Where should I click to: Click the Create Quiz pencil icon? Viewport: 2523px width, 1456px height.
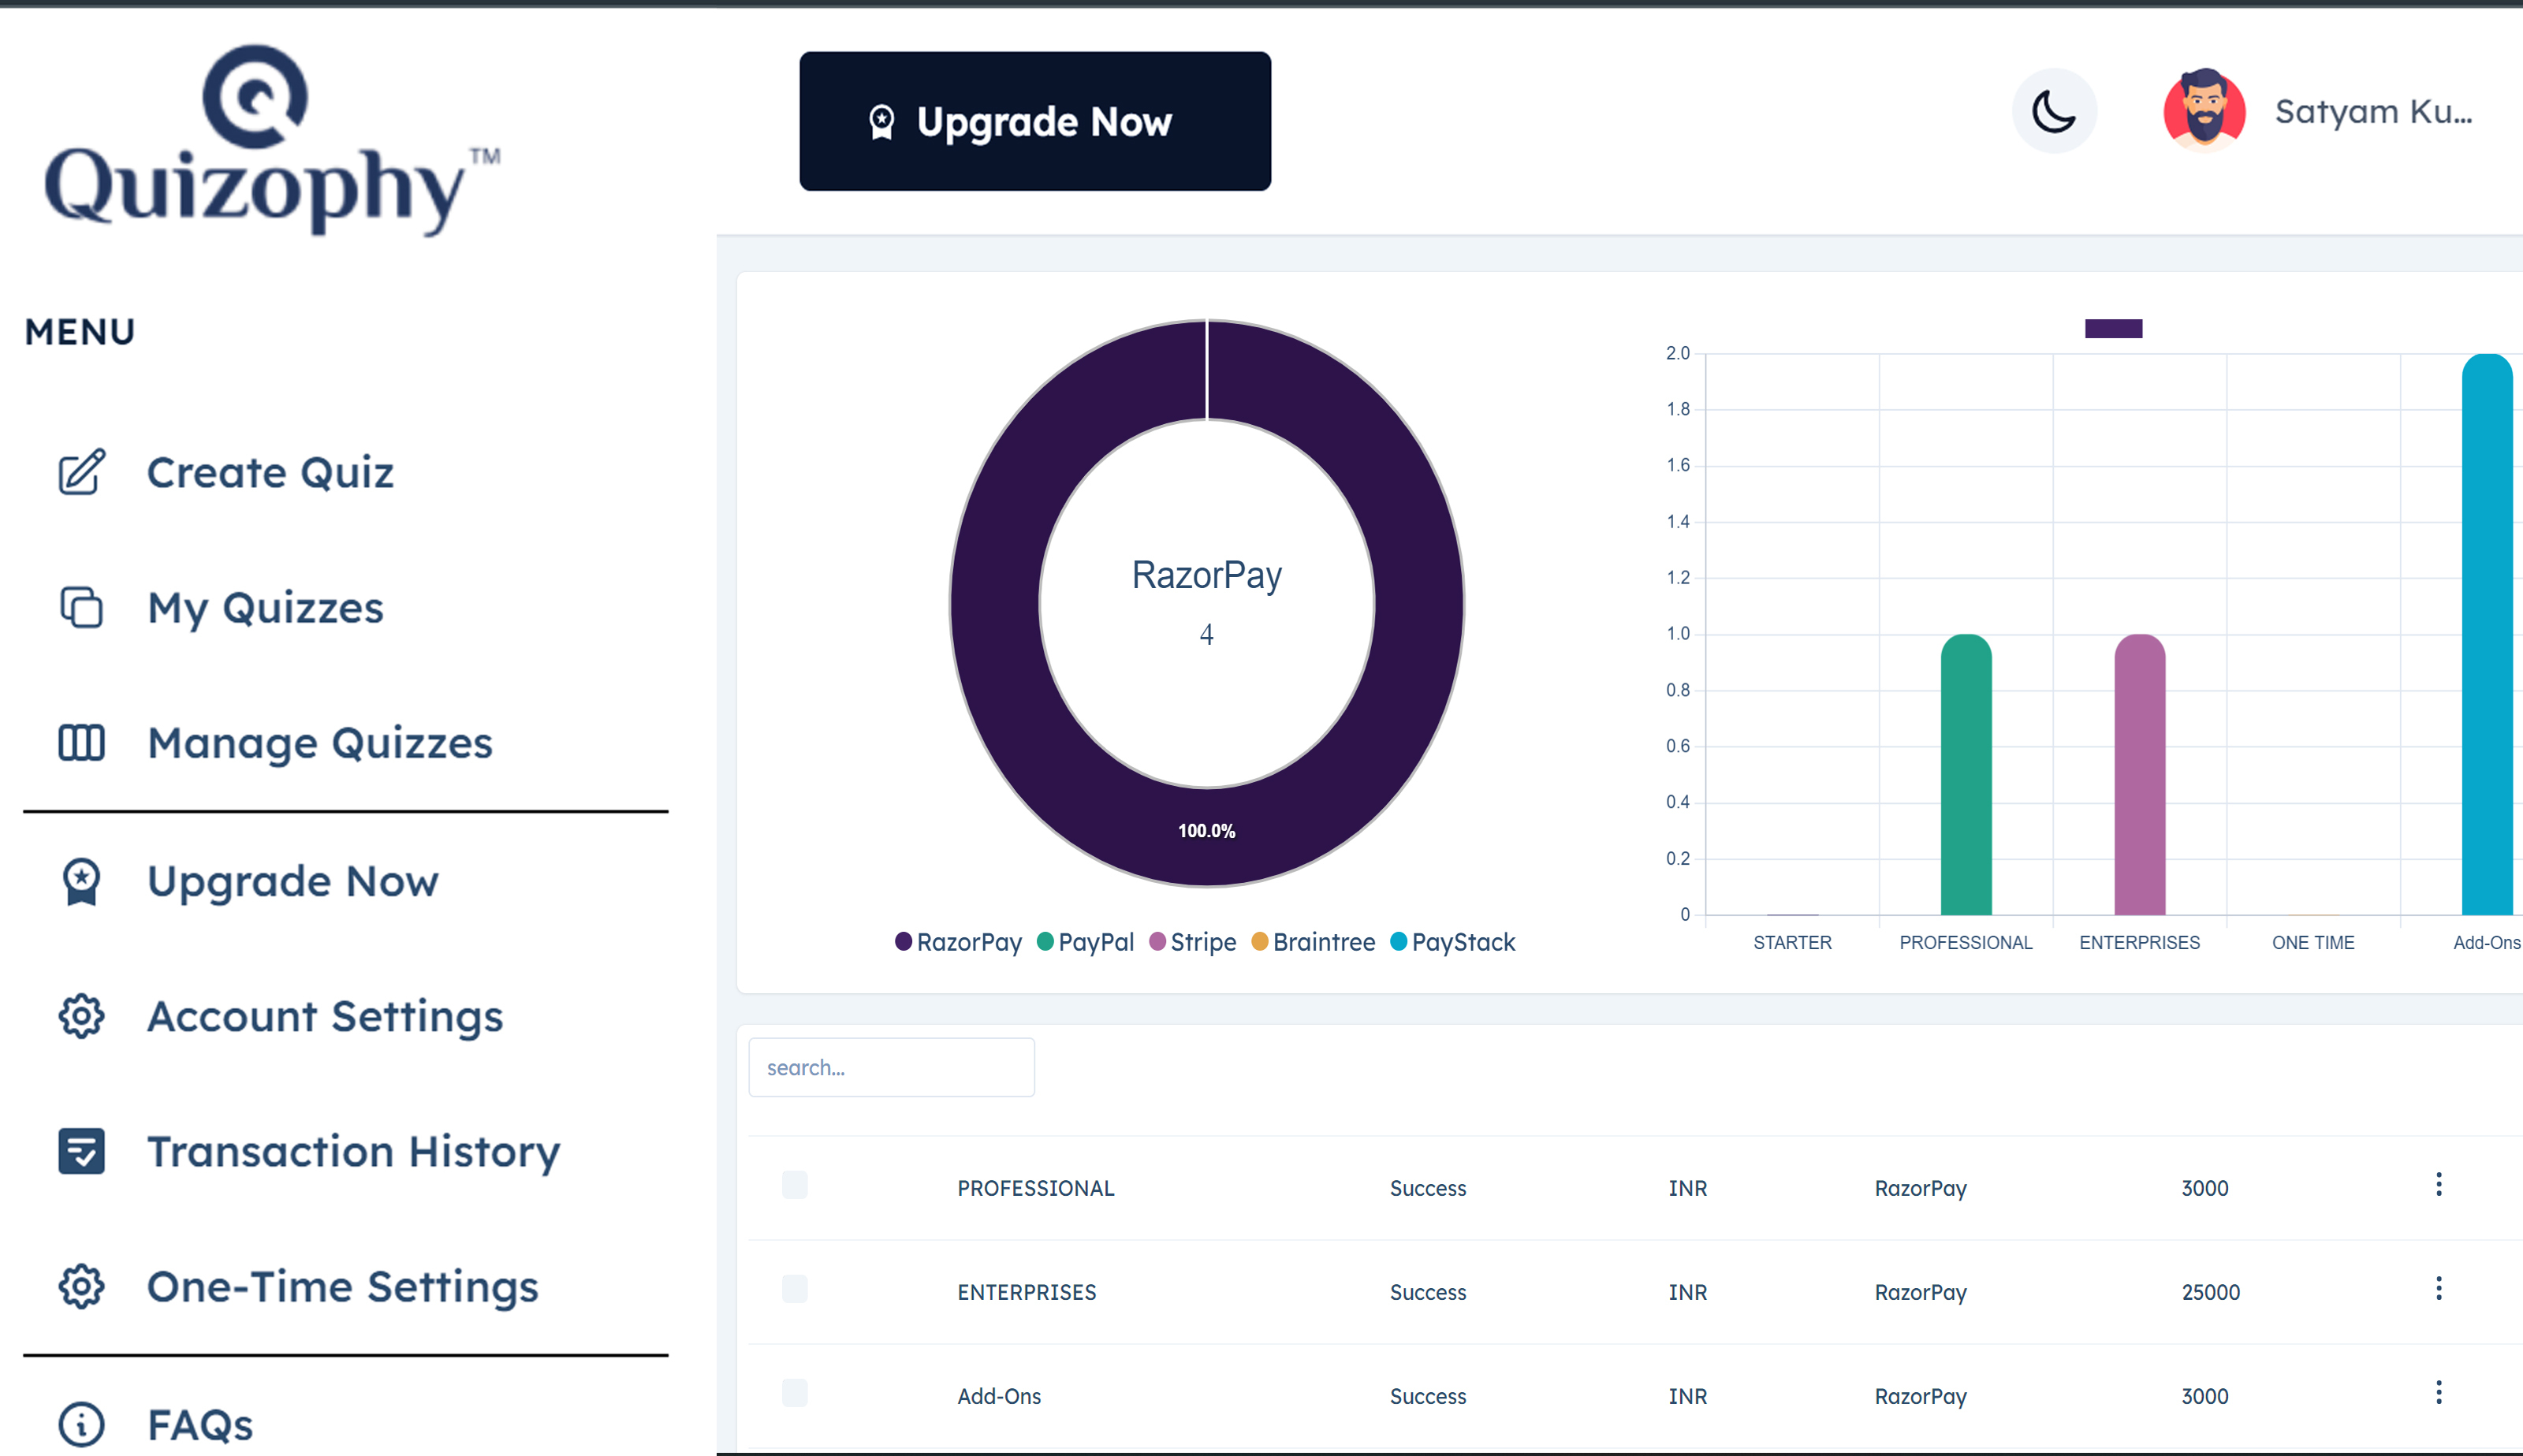pos(81,472)
